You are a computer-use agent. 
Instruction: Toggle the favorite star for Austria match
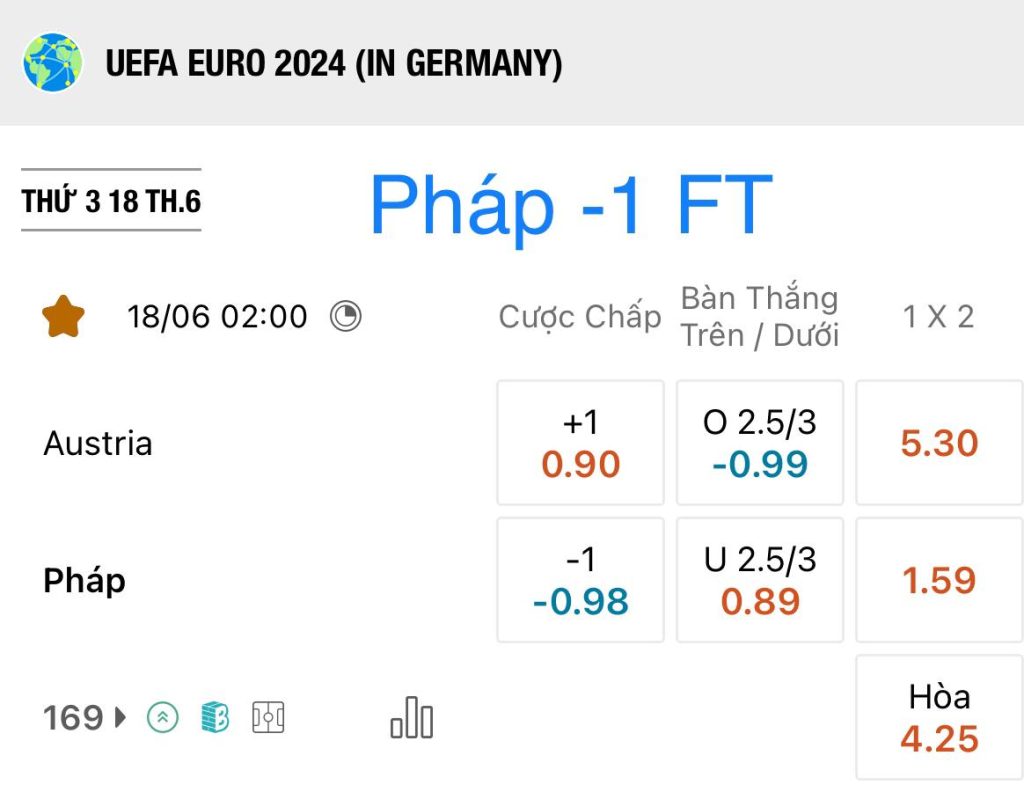[63, 317]
